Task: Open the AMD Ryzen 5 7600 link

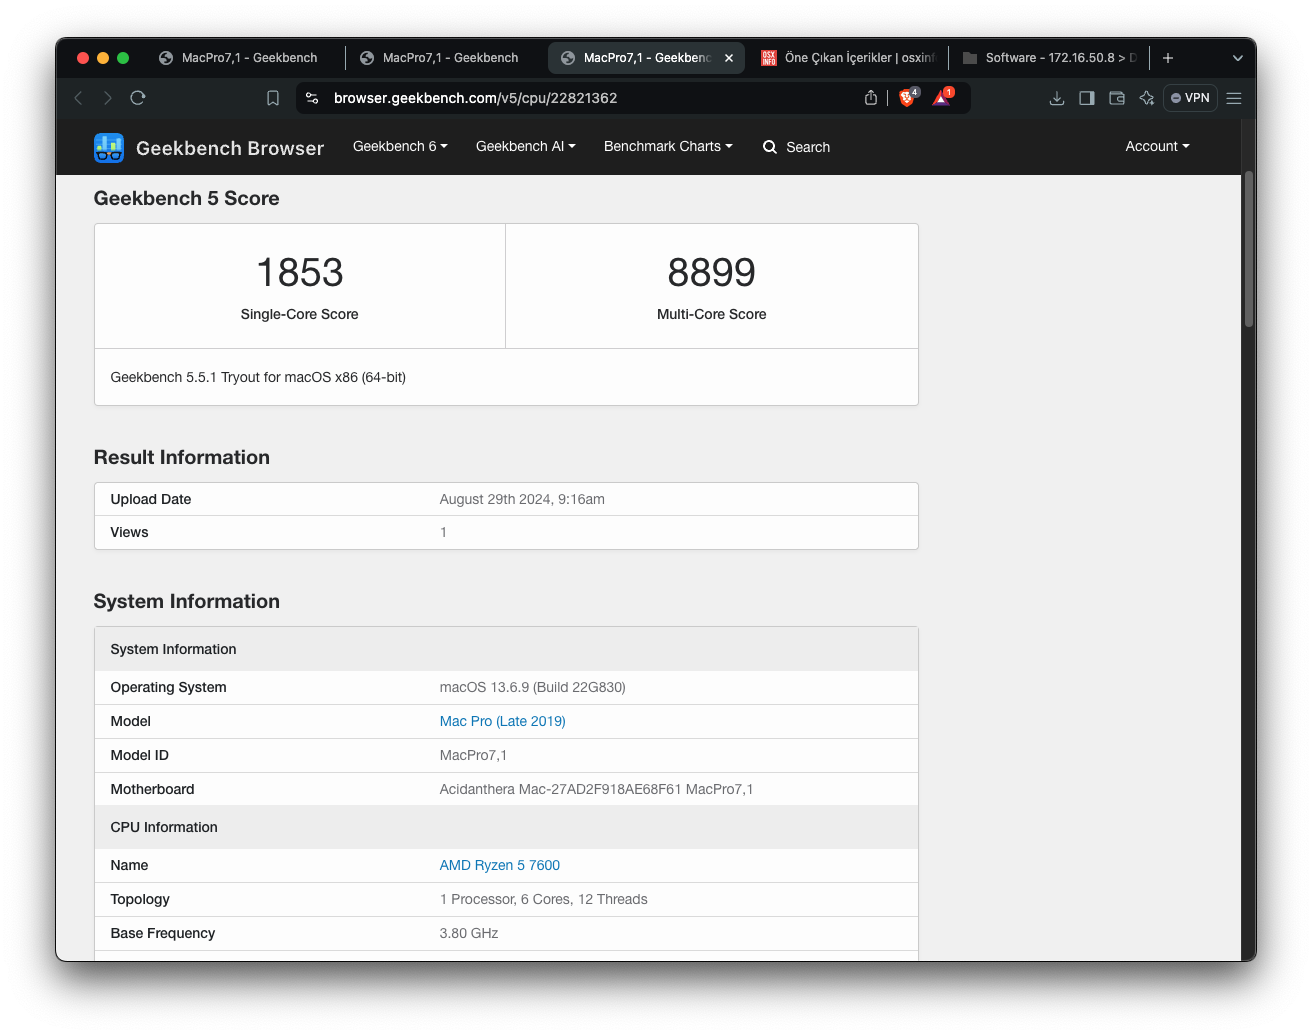Action: coord(499,865)
